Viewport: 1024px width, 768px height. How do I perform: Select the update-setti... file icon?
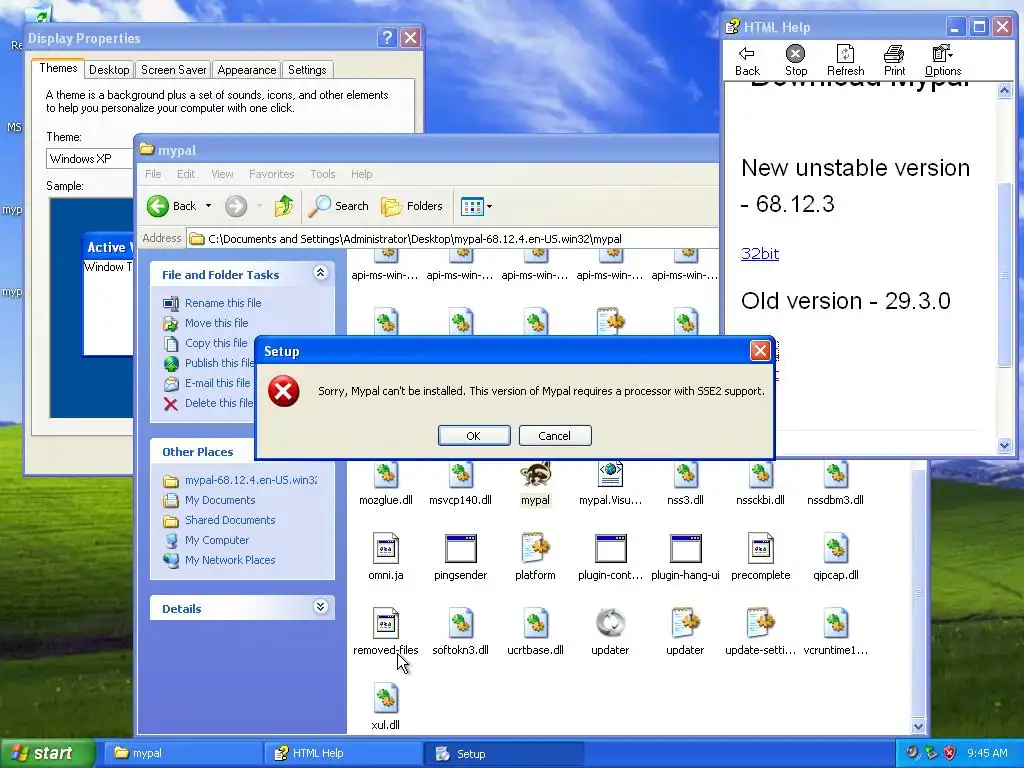760,623
